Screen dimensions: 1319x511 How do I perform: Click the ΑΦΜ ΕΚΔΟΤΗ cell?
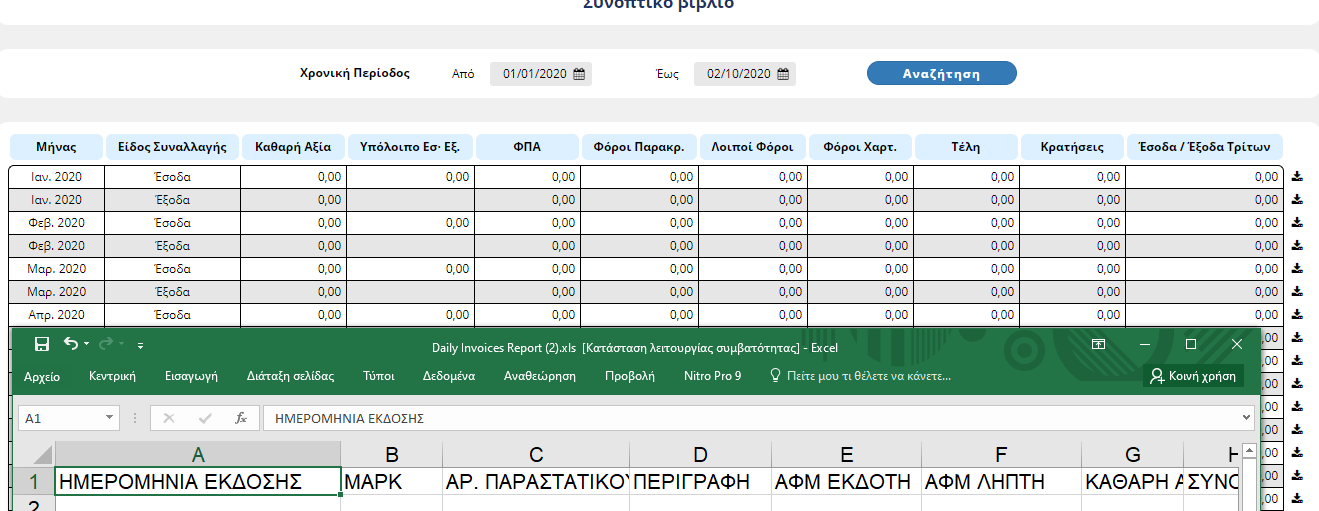845,482
